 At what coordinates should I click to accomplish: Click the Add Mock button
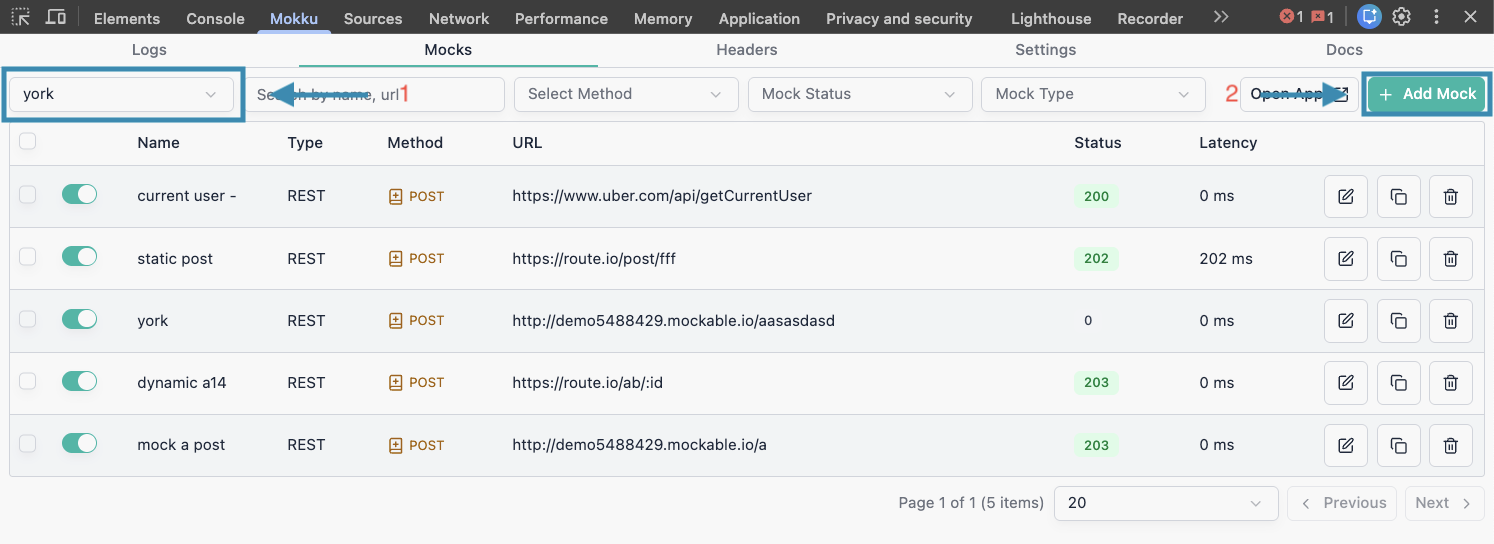[1427, 94]
